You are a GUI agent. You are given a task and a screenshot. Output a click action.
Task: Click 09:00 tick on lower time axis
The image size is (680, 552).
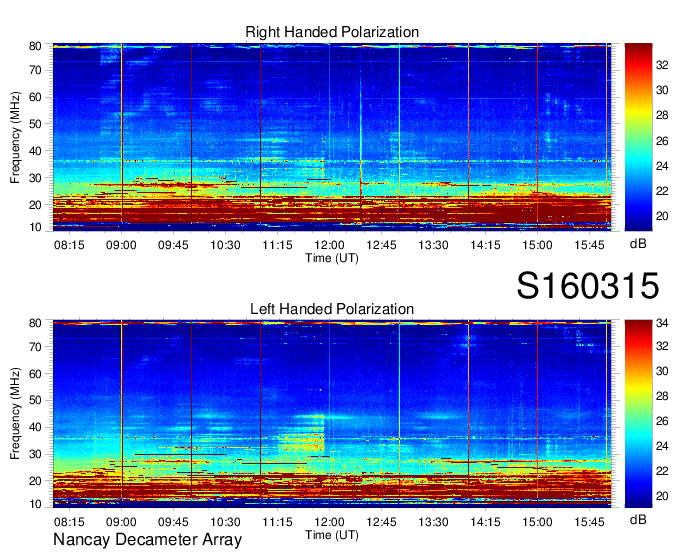tap(121, 522)
